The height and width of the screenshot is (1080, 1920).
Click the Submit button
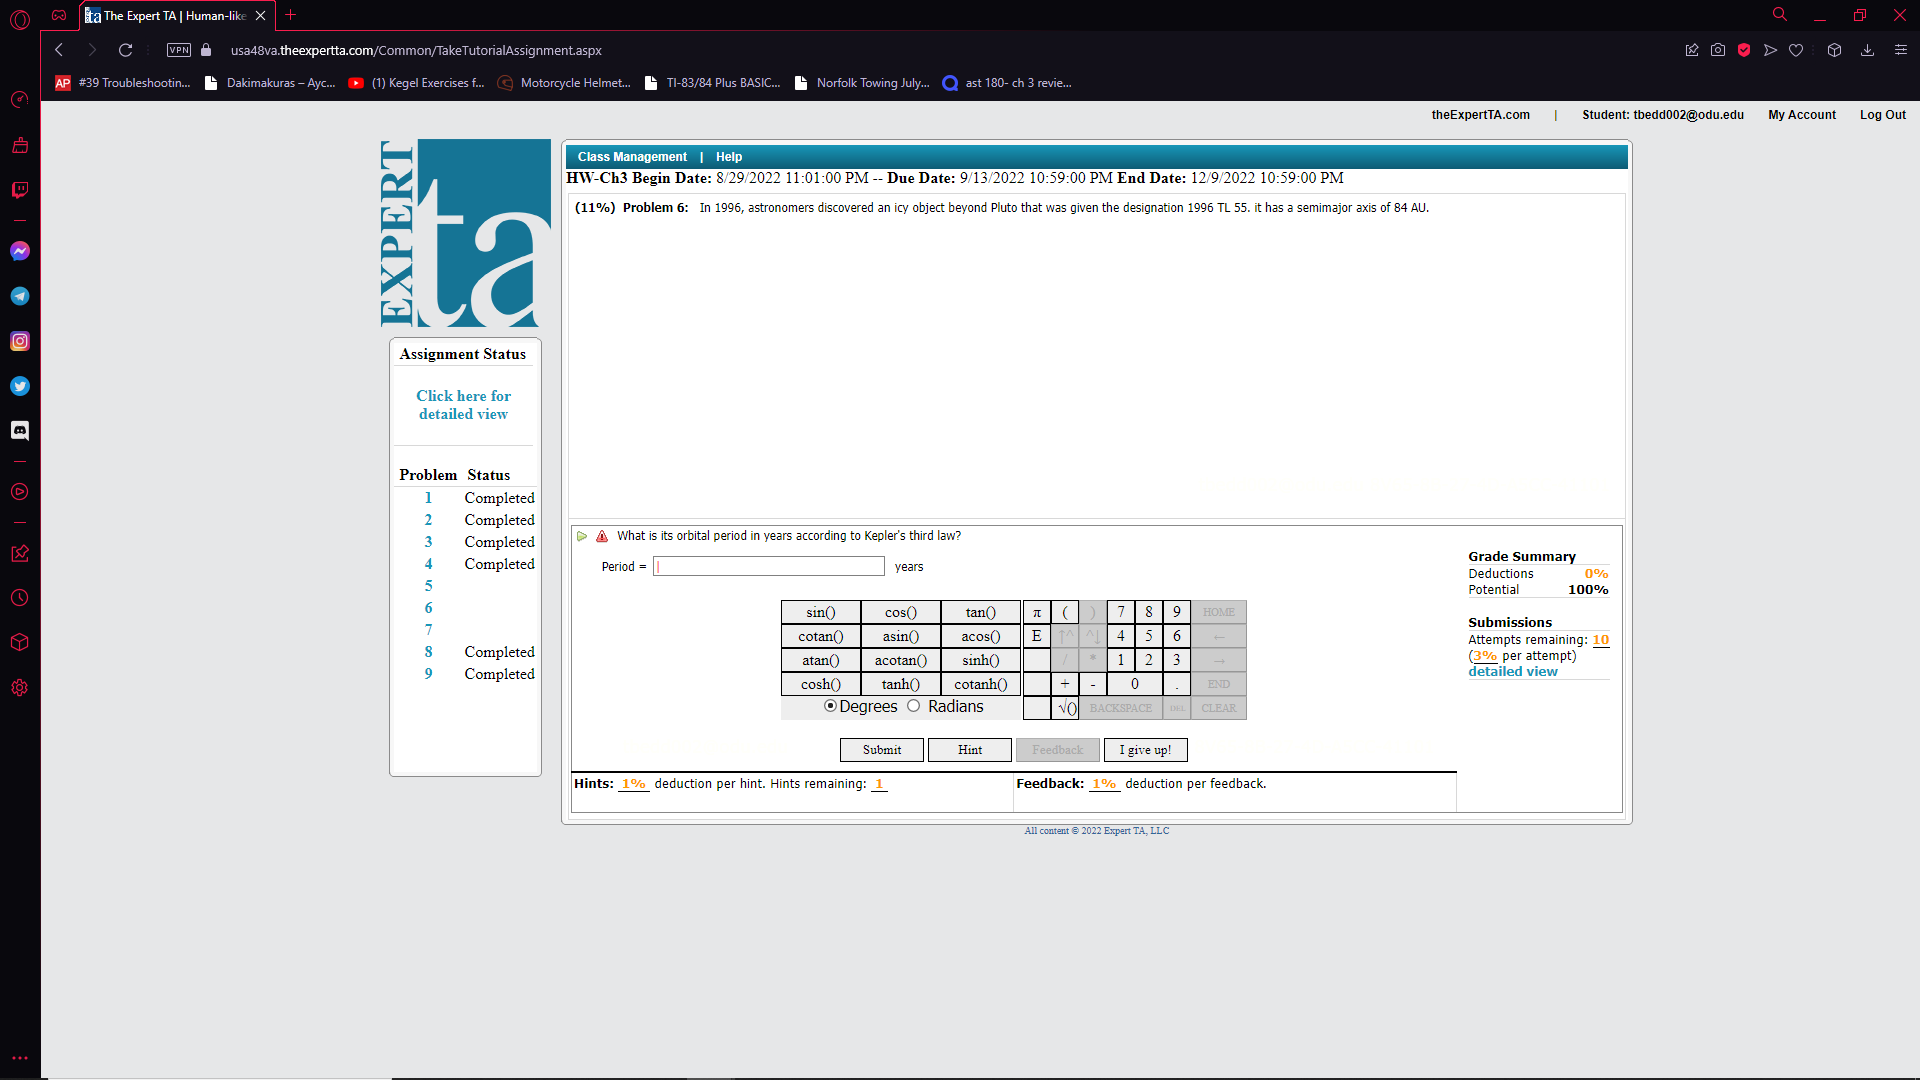(x=882, y=750)
